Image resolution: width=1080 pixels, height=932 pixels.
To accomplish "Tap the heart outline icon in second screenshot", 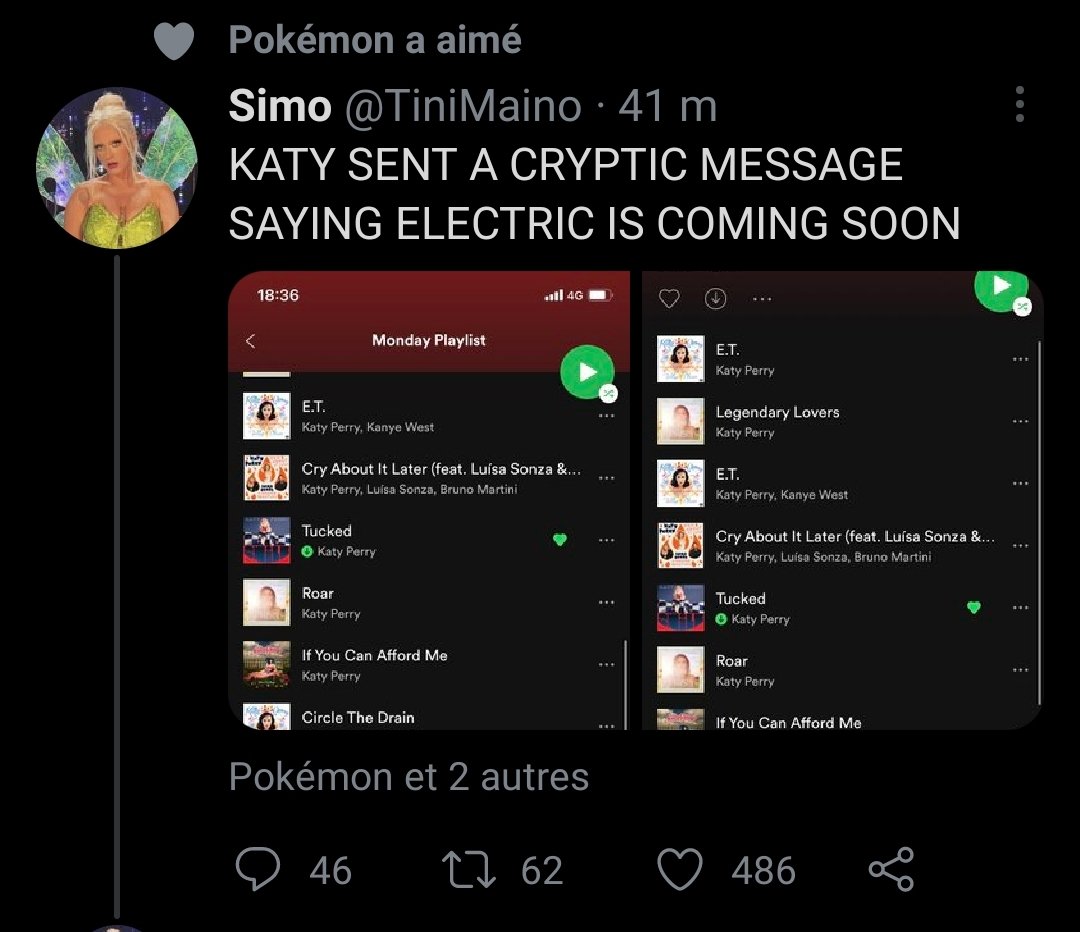I will 669,298.
